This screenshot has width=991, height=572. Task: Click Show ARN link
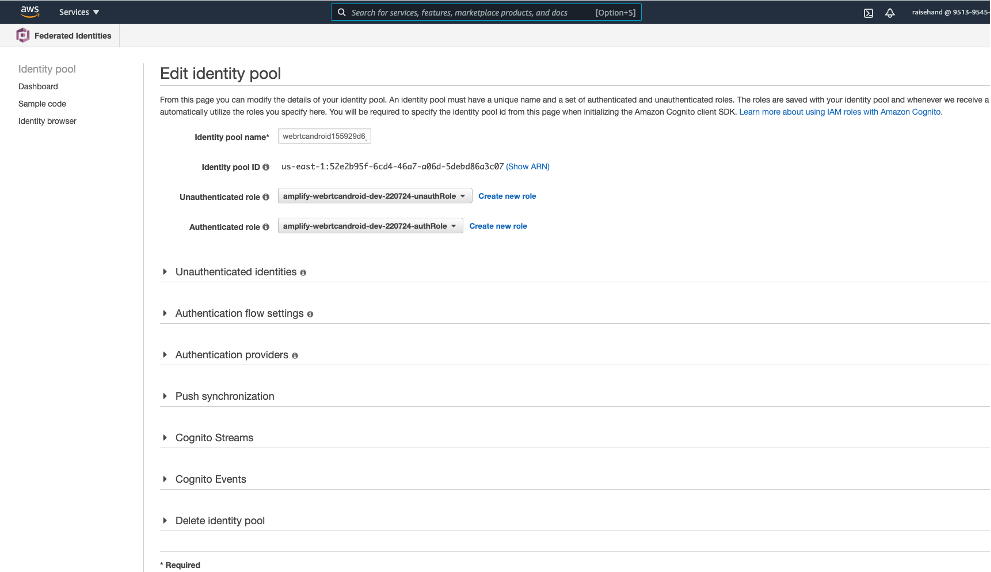pyautogui.click(x=528, y=167)
